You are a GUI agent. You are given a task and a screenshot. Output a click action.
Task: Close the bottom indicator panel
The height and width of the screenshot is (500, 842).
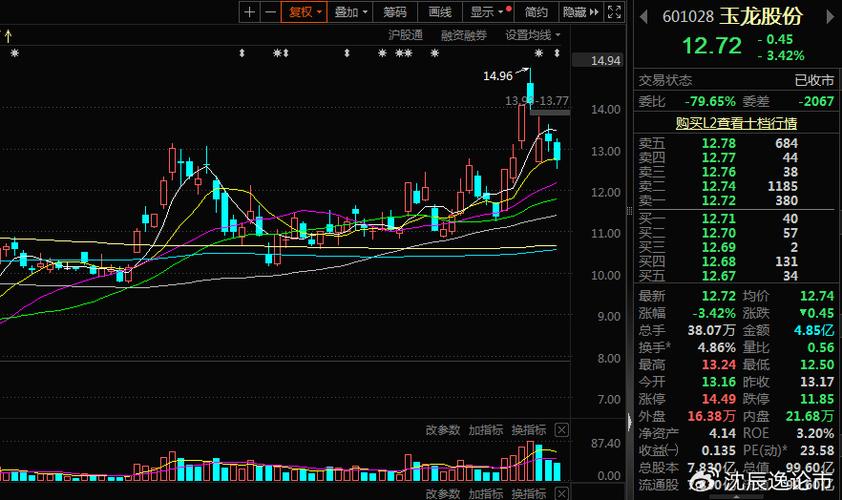(561, 493)
